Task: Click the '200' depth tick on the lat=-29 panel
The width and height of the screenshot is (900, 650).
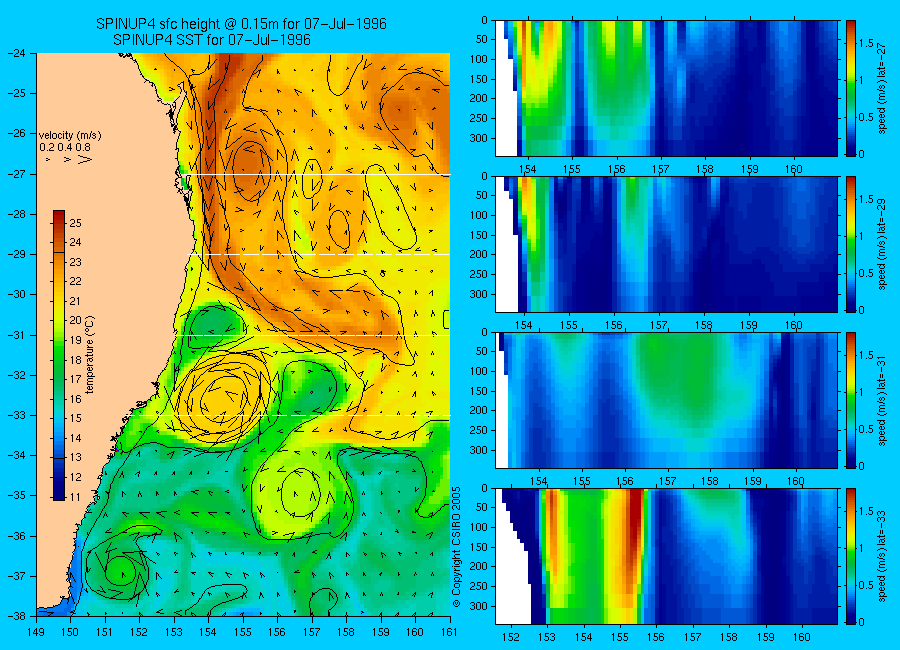Action: point(479,254)
